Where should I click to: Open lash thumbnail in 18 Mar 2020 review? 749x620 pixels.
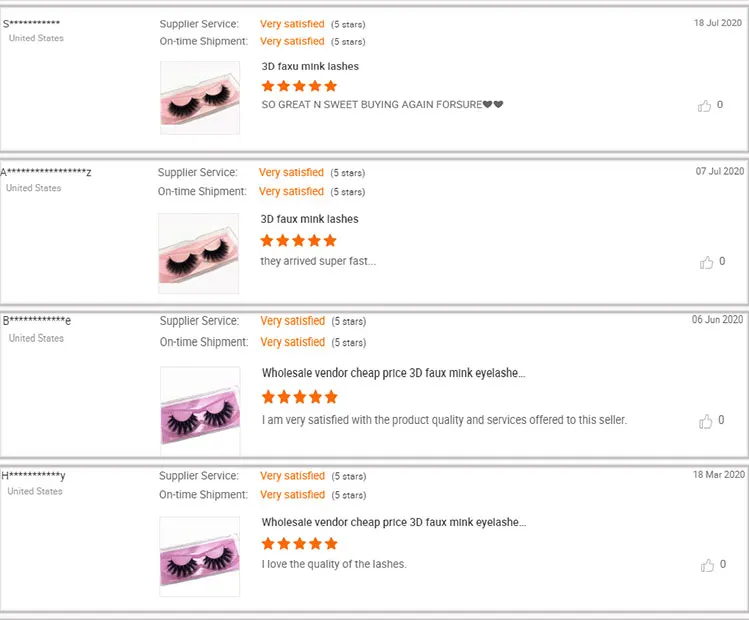200,556
